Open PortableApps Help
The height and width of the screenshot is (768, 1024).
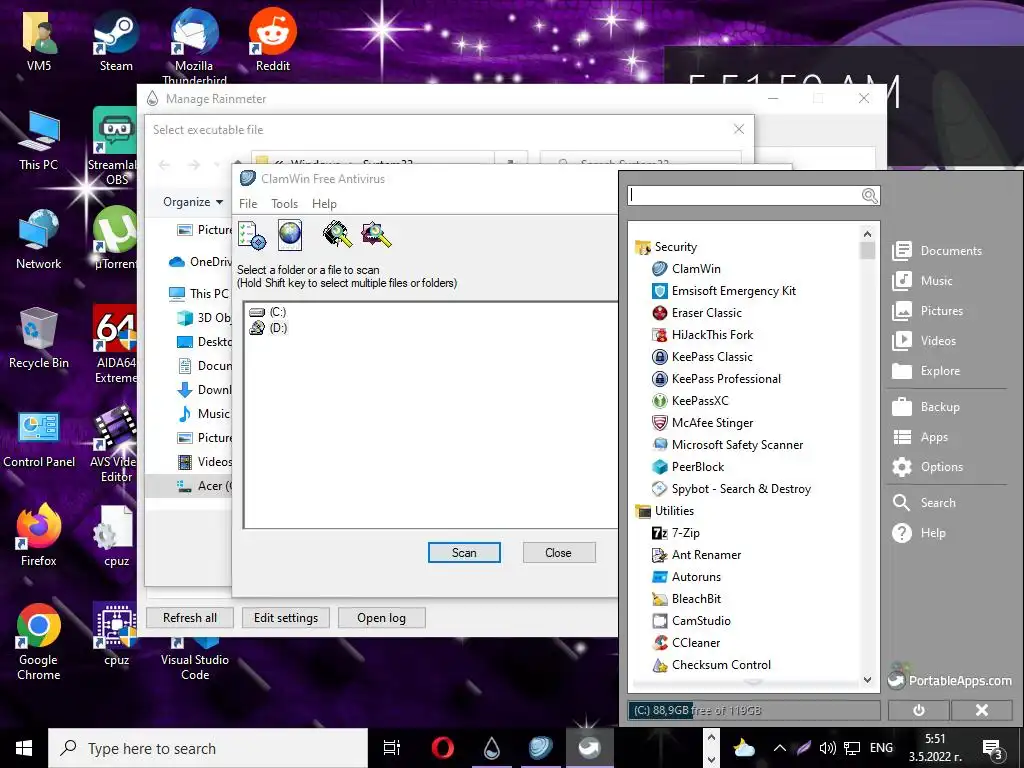pyautogui.click(x=919, y=533)
